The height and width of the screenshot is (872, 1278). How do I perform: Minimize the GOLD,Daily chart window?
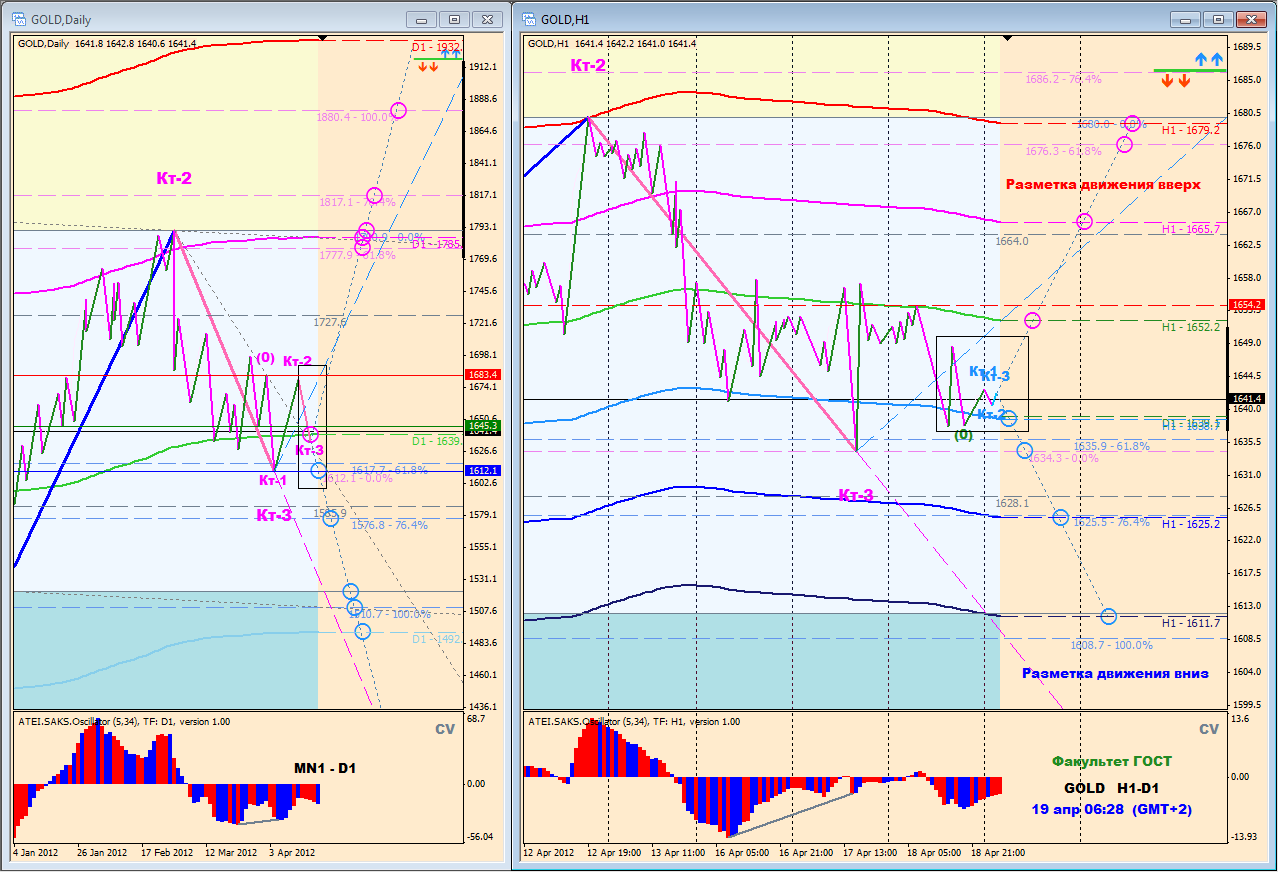(423, 19)
